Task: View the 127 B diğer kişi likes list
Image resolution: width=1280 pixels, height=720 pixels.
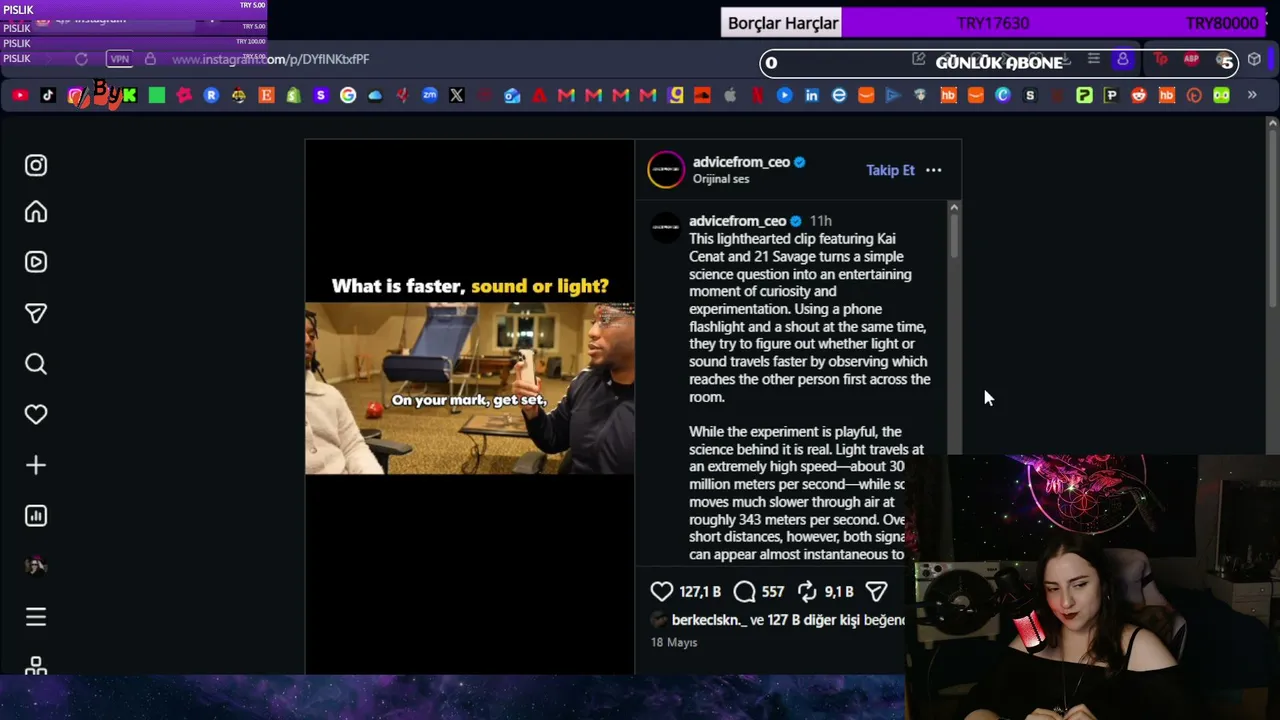Action: [x=814, y=620]
